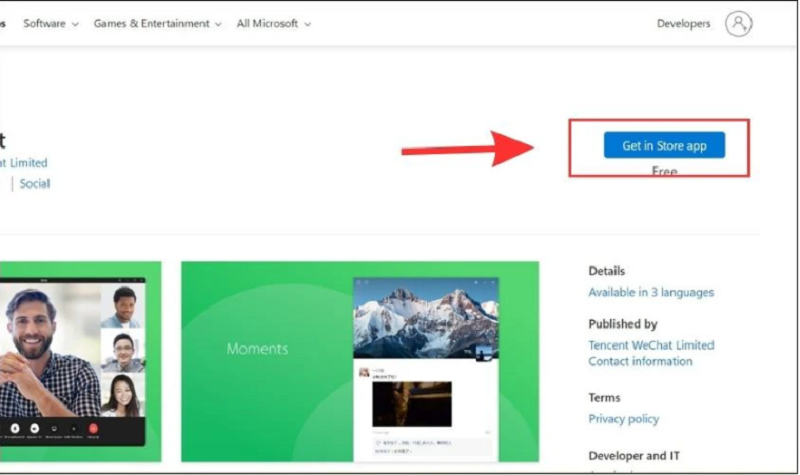800x475 pixels.
Task: Open Available in 3 languages link
Action: tap(651, 293)
